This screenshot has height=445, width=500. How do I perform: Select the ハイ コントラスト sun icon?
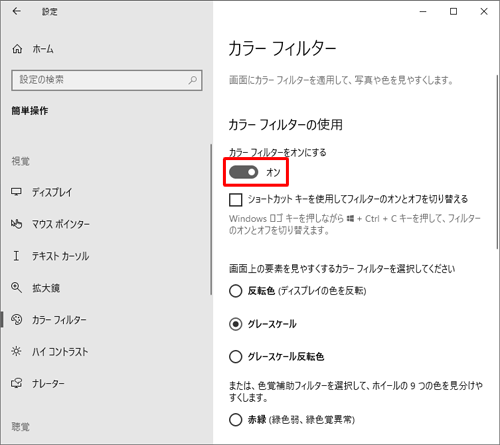point(16,351)
